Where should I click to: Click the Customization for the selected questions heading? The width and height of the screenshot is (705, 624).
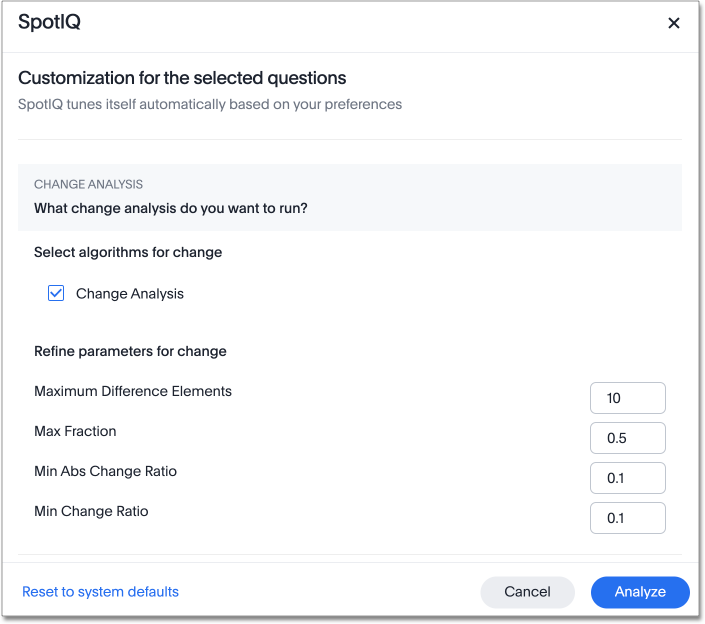click(182, 78)
